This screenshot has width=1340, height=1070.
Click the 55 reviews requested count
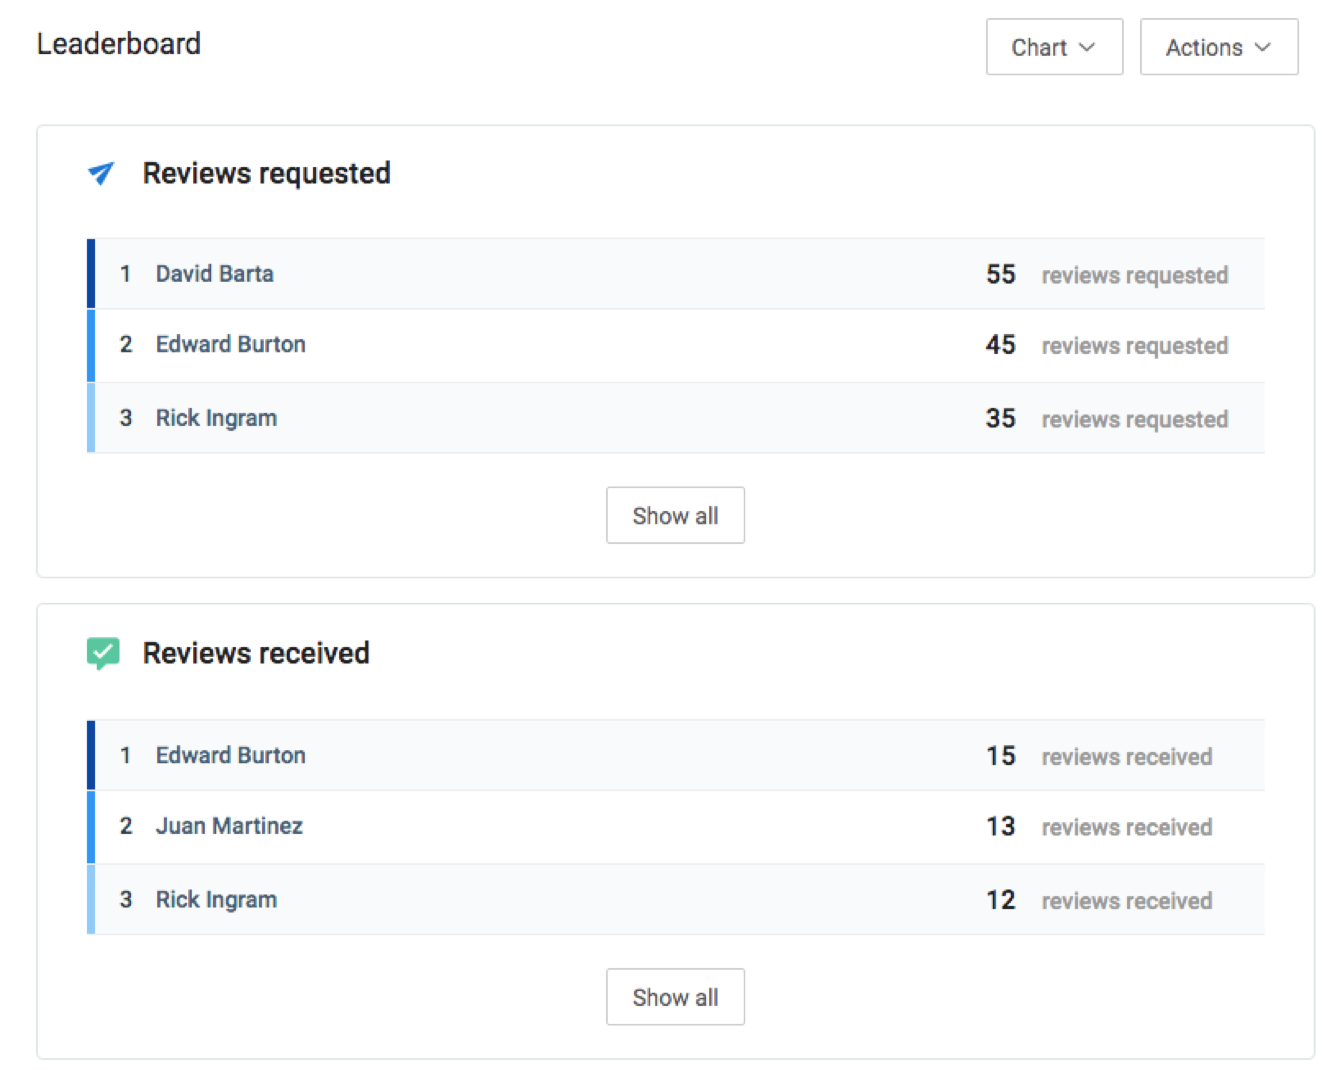pos(1000,275)
